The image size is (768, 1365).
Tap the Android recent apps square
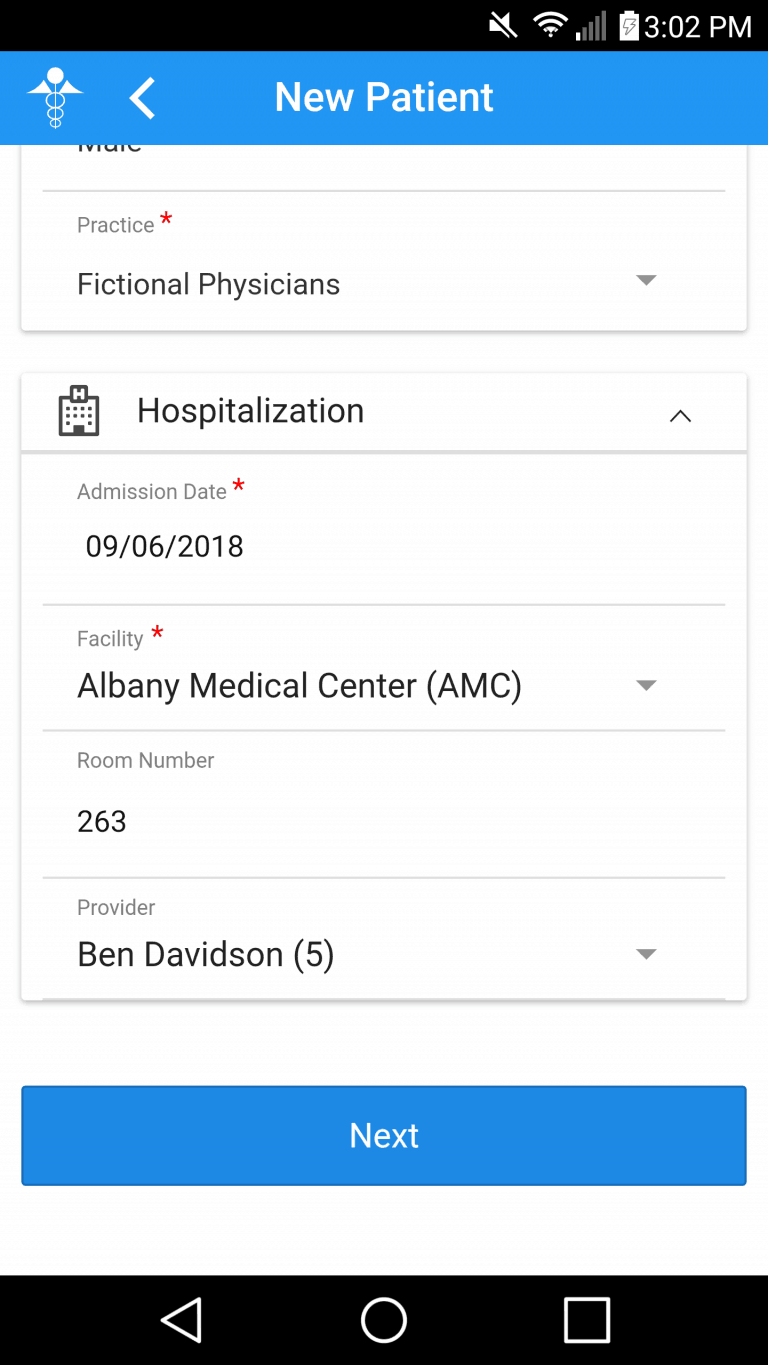(x=587, y=1320)
